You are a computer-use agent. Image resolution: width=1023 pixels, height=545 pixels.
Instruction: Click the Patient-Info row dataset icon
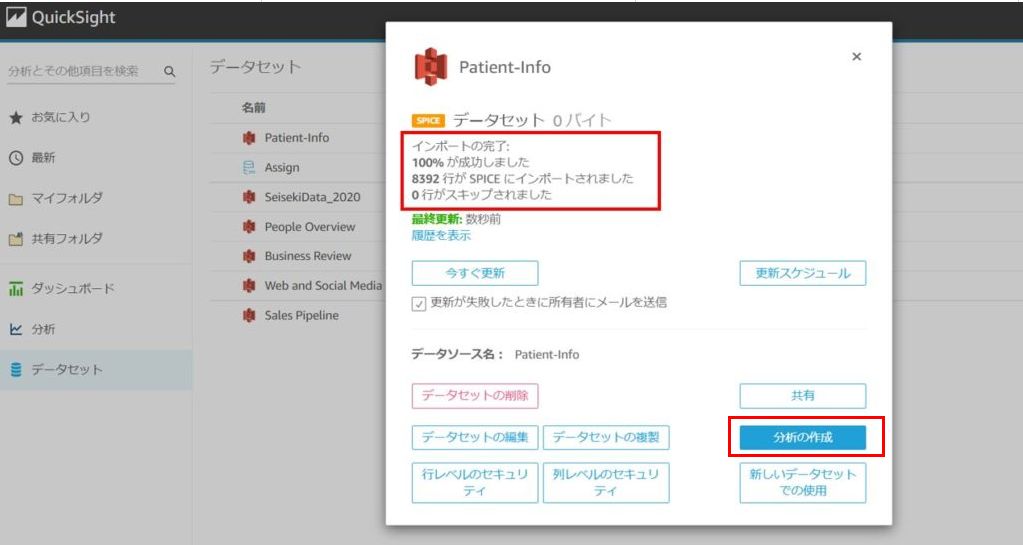[249, 138]
